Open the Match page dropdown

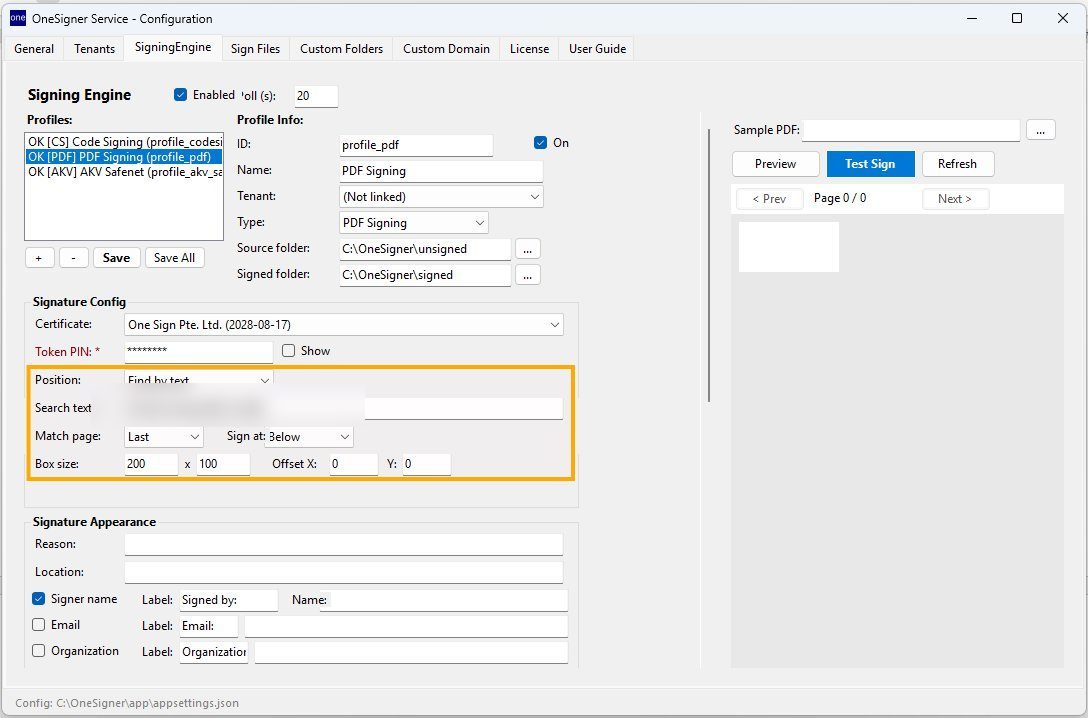[x=164, y=437]
